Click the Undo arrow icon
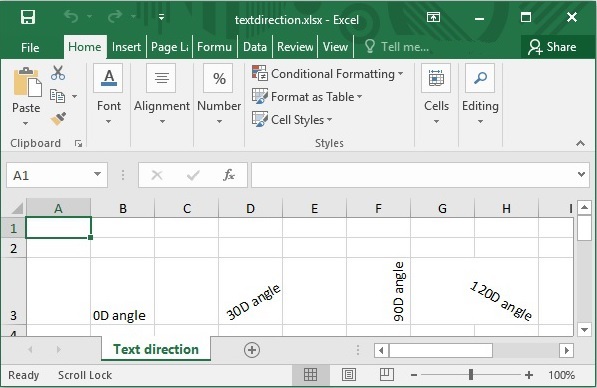Screen dimensions: 597x388 [x=71, y=17]
